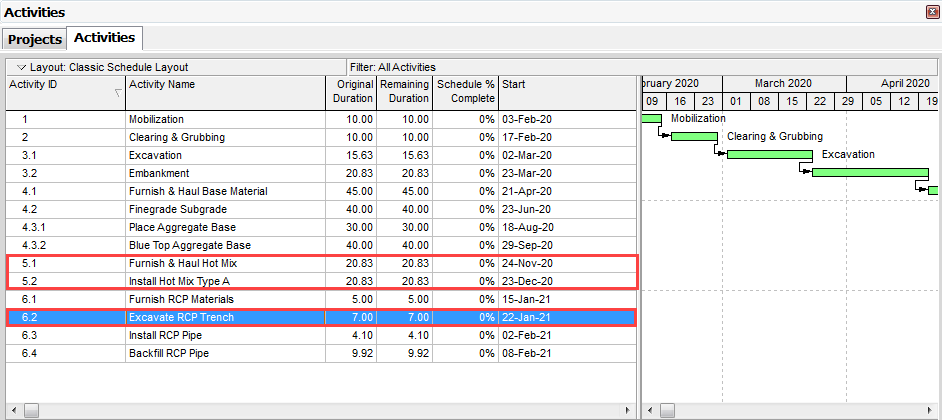Click the Excavation Gantt bar
Viewport: 942px width, 420px height.
click(x=769, y=155)
